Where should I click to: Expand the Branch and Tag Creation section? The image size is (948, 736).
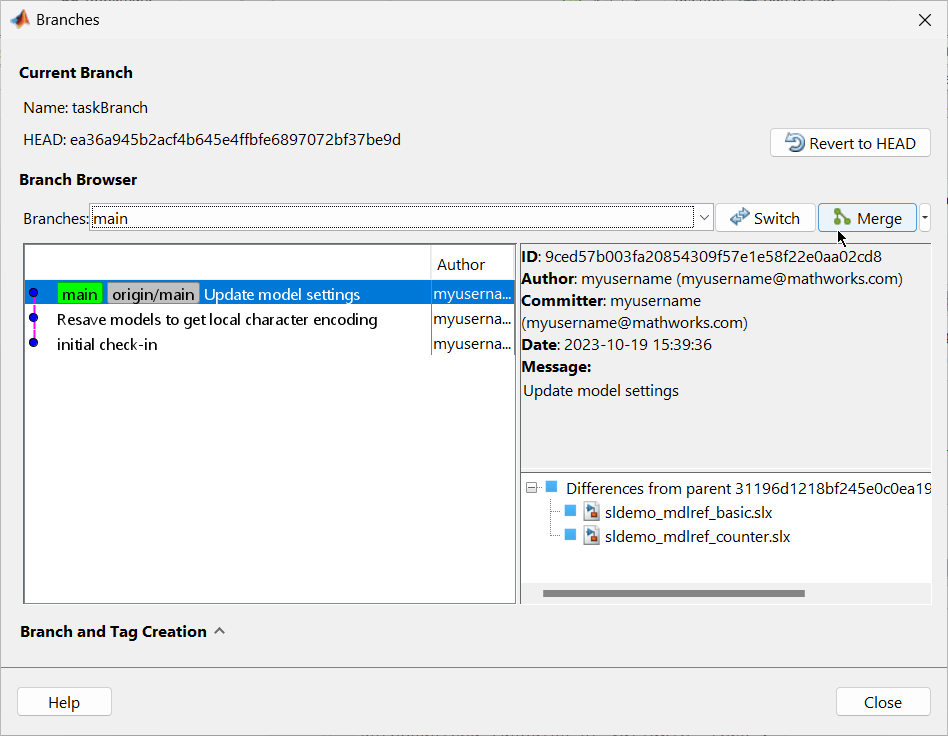point(219,632)
